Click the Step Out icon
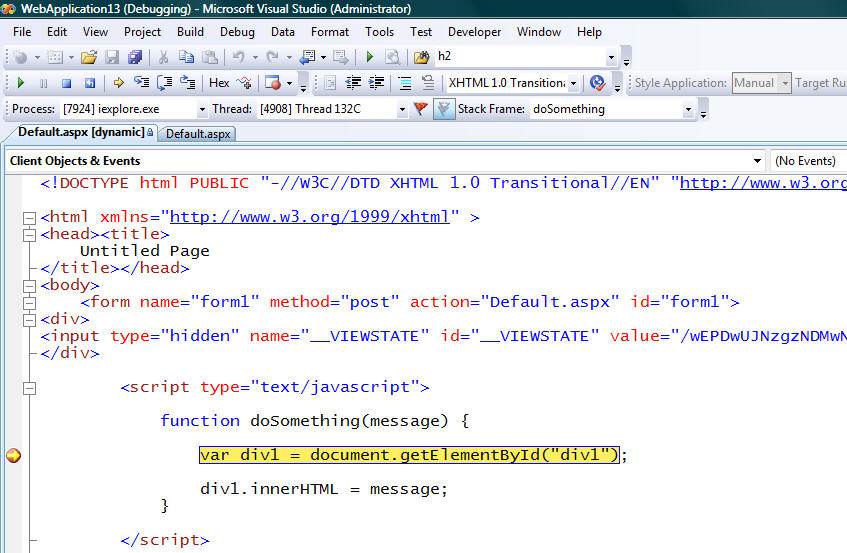This screenshot has height=553, width=847. 187,83
